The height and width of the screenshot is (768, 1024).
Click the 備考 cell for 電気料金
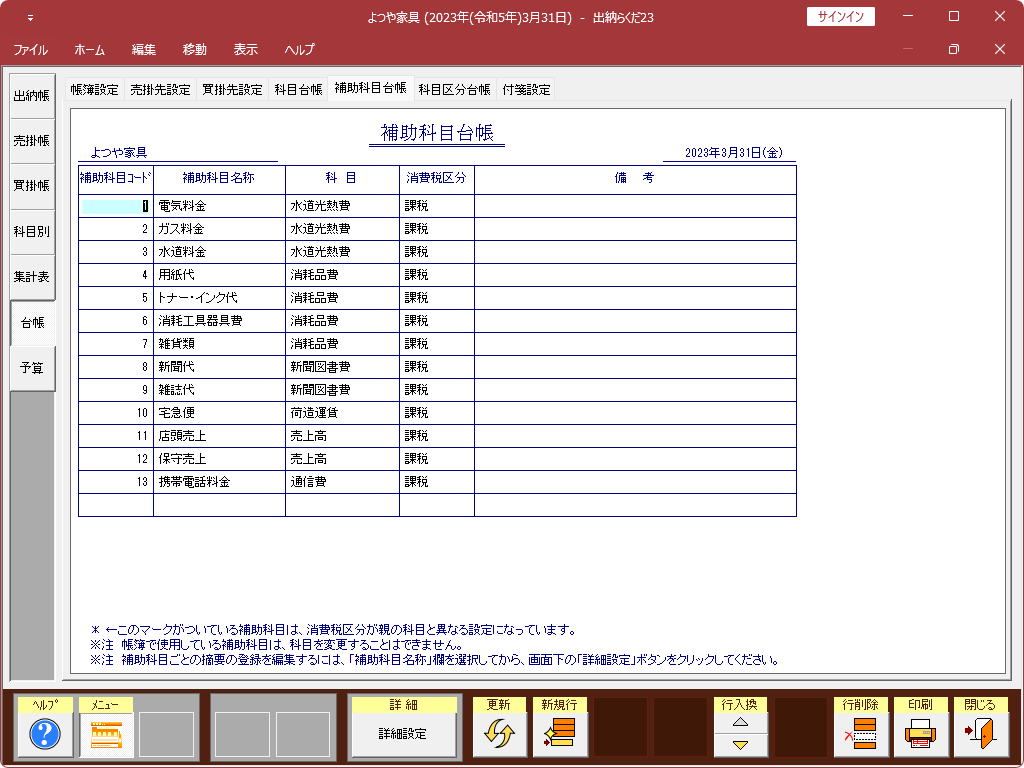635,206
